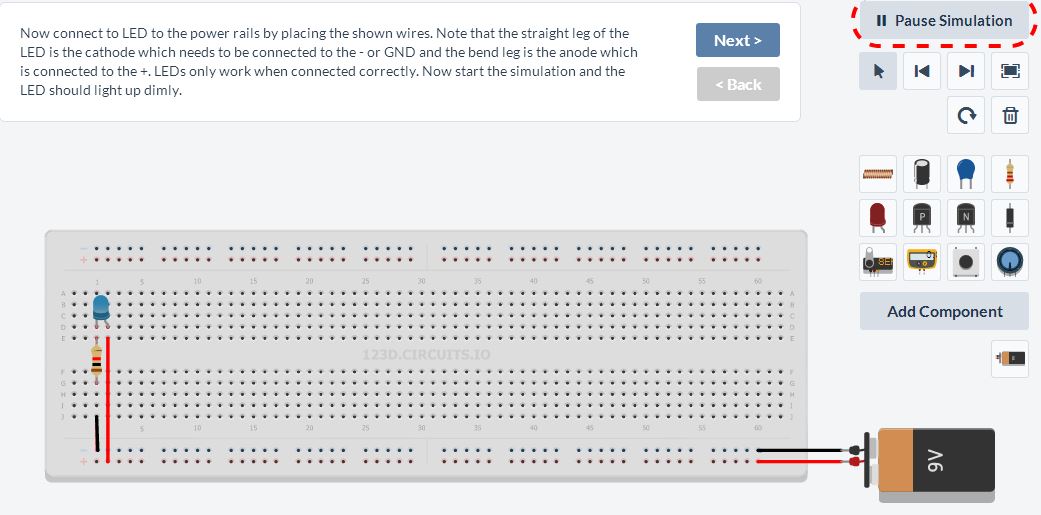Step forward to next frame icon
Image resolution: width=1041 pixels, height=515 pixels.
[x=966, y=71]
